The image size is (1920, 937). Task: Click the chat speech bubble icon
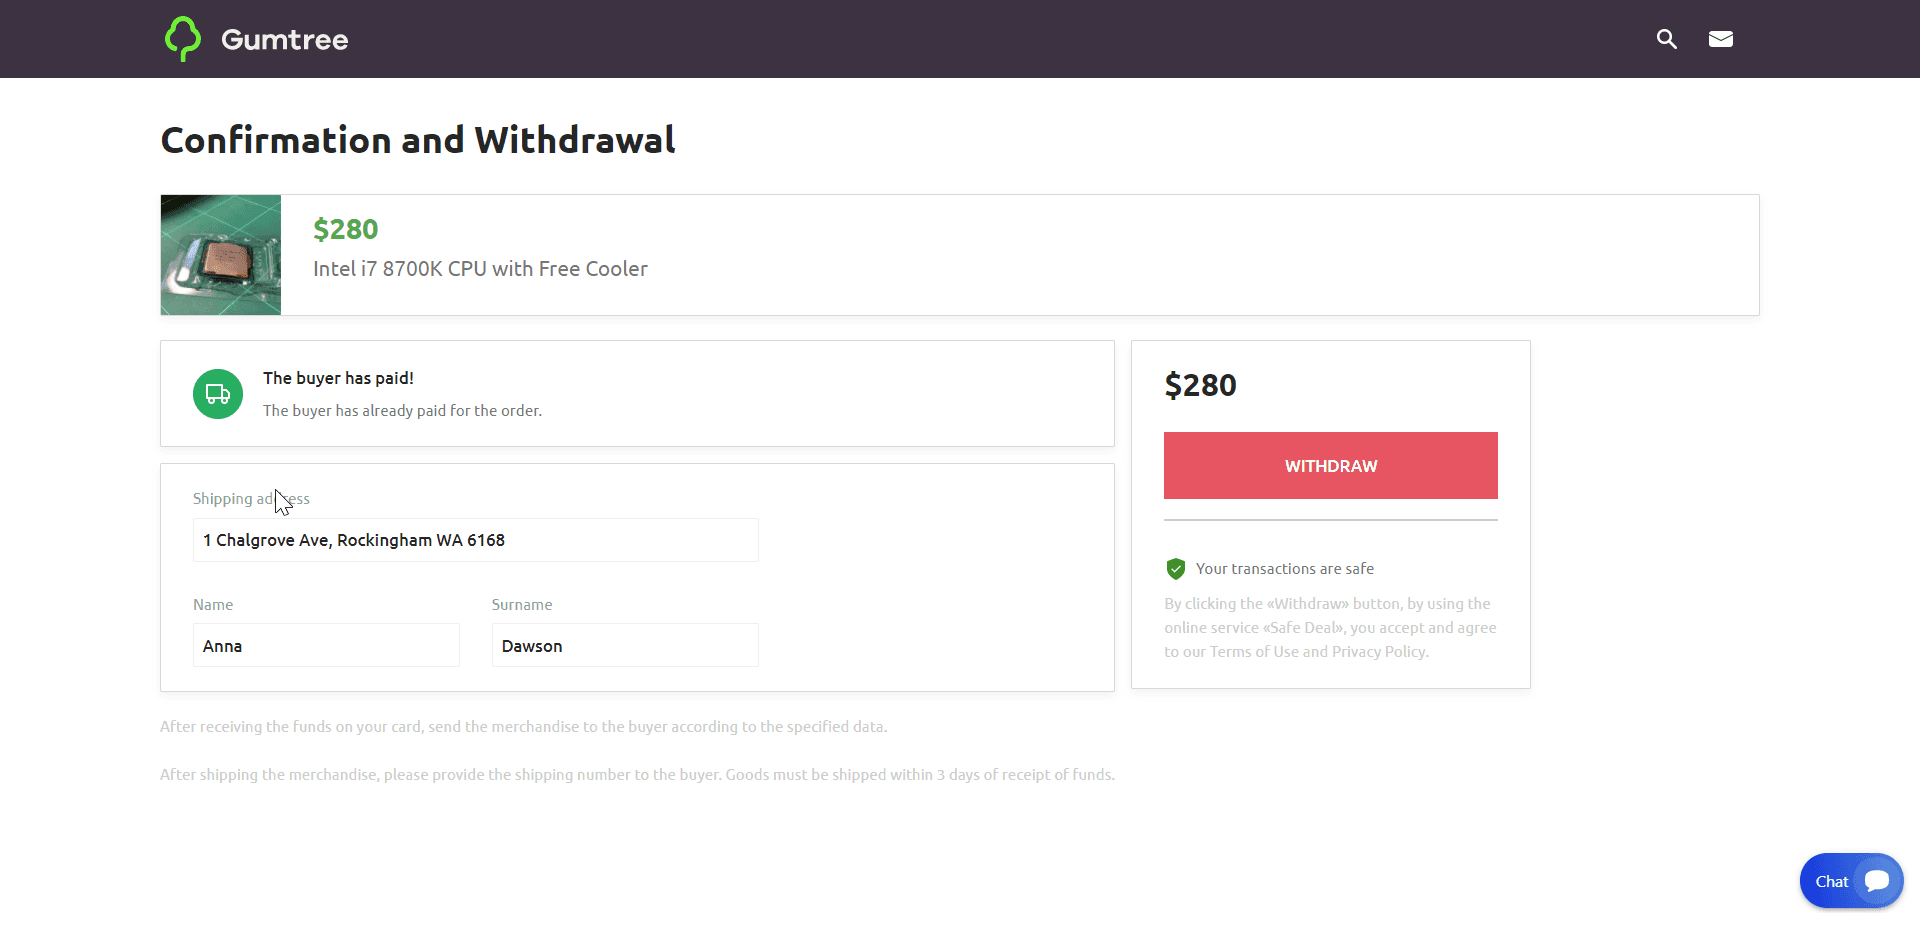coord(1877,881)
